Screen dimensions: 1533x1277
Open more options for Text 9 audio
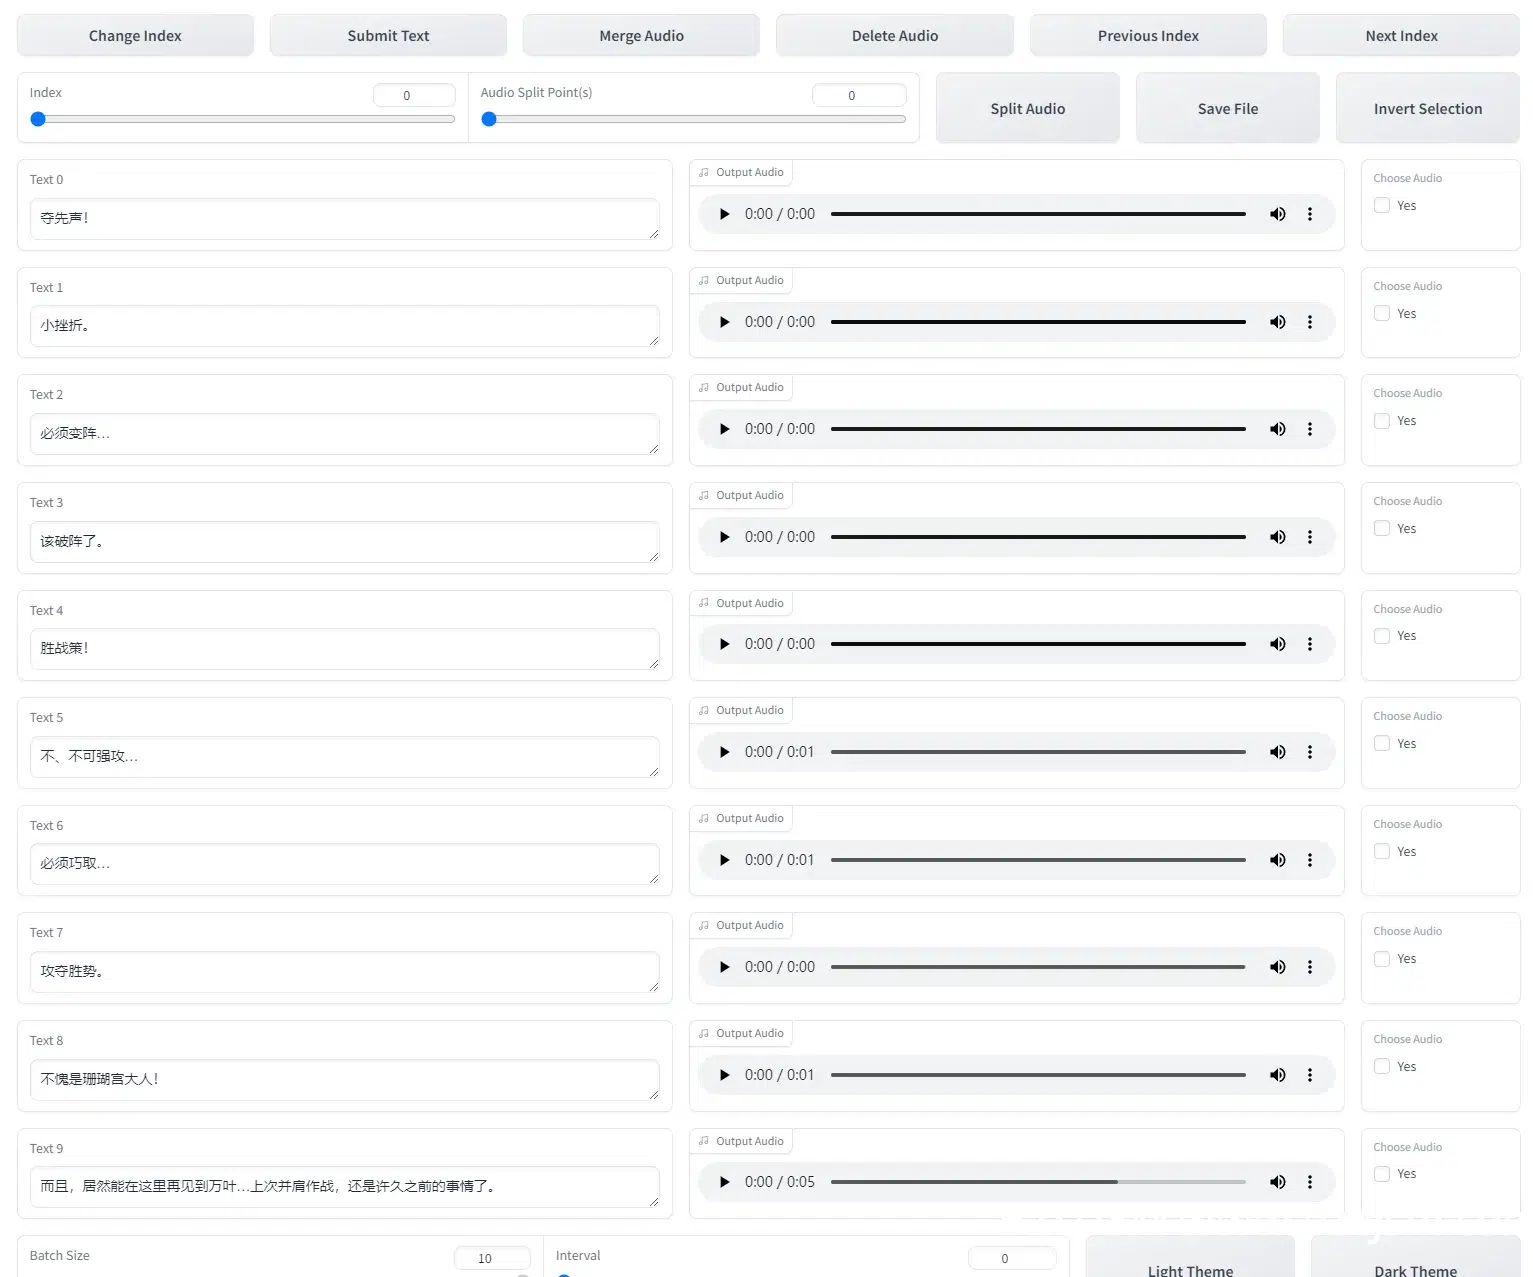1310,1182
